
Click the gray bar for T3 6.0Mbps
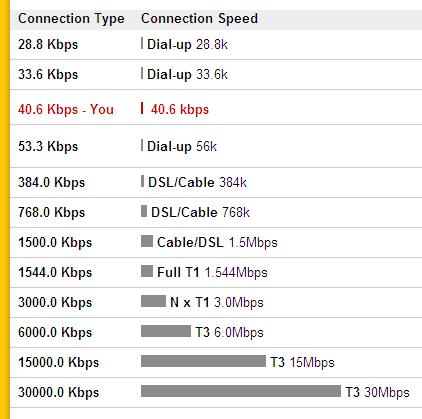166,331
